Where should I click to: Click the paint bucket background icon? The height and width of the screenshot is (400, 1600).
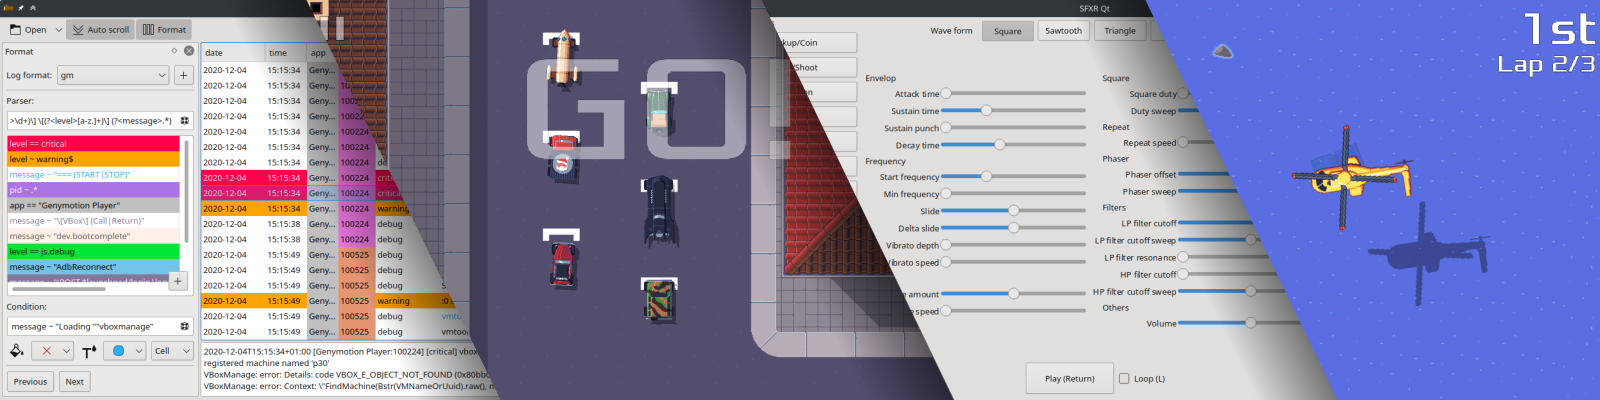pos(17,351)
